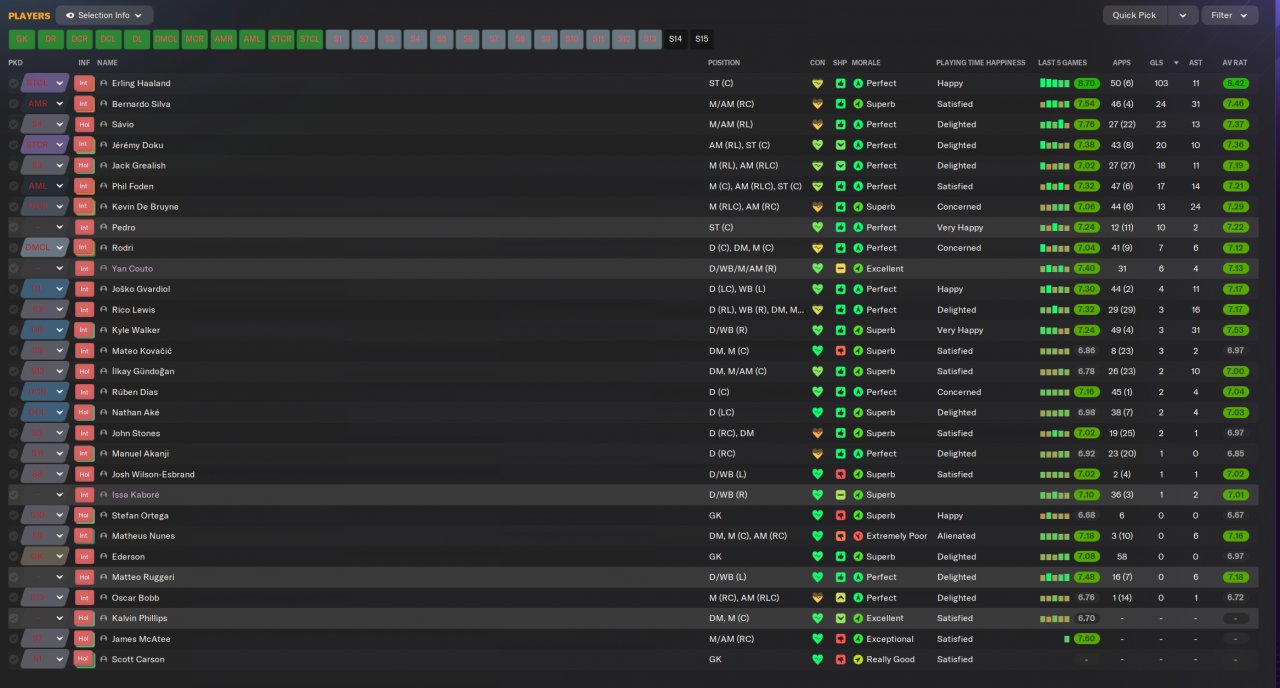Screen dimensions: 1280x688
Task: Open Rodri's DMCL position dropdown
Action: [x=45, y=248]
